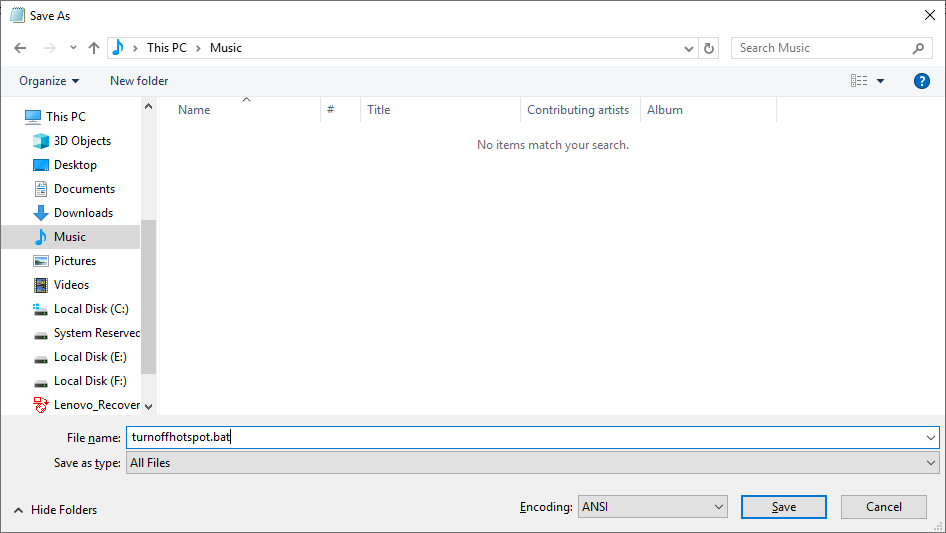
Task: Click the Save button
Action: coord(784,507)
